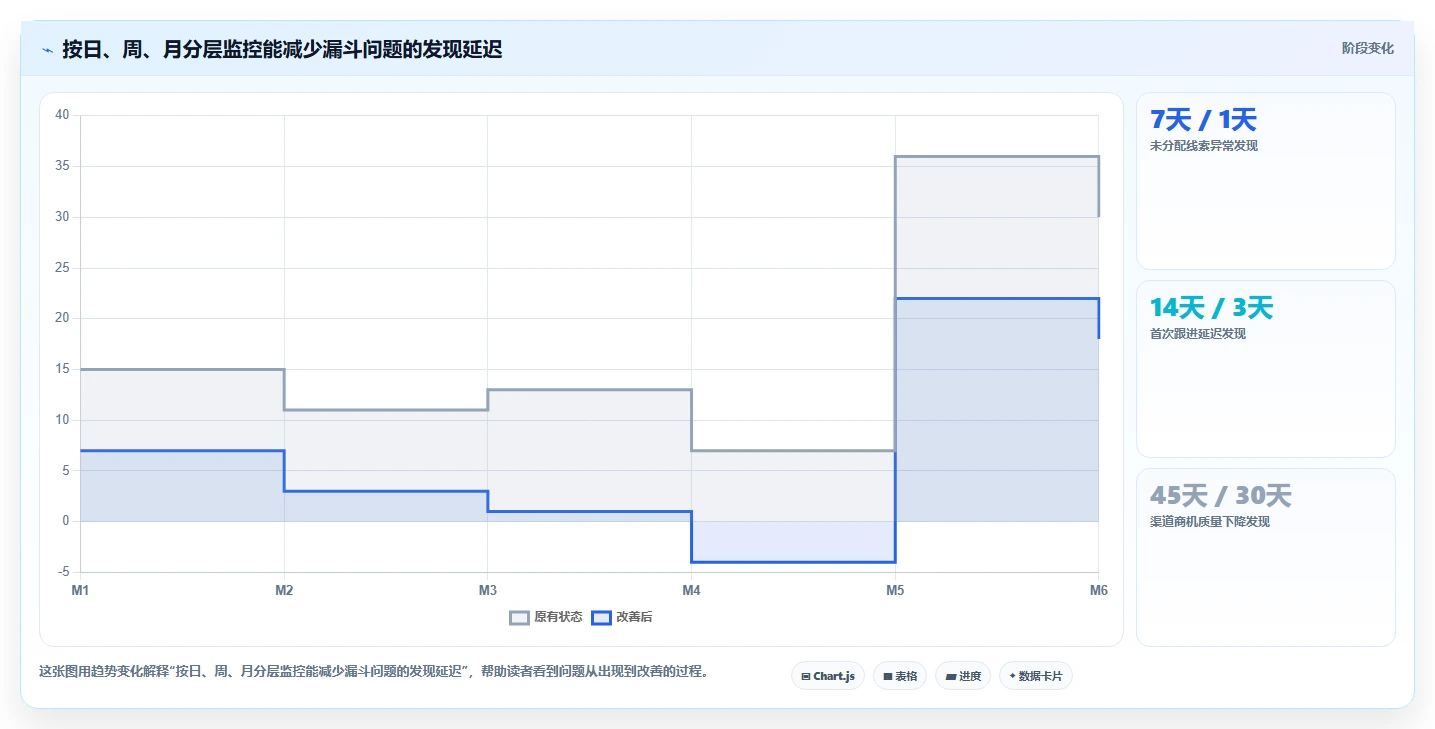
Task: Click the Chart.js tag button
Action: pyautogui.click(x=827, y=676)
